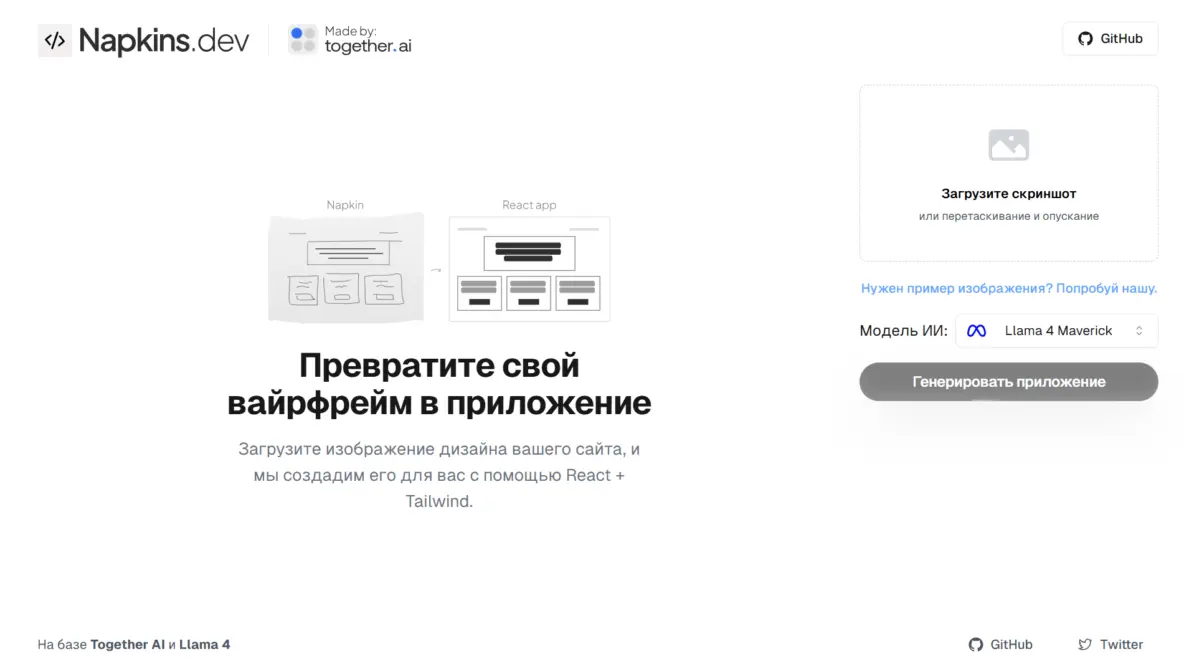Click the Napkins.dev code-bracket logo icon
This screenshot has width=1184, height=672.
pos(55,41)
